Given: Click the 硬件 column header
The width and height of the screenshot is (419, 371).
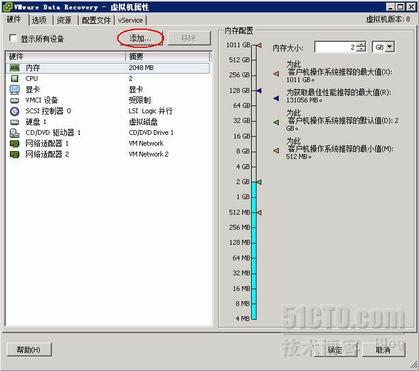Looking at the screenshot, I should (x=65, y=56).
